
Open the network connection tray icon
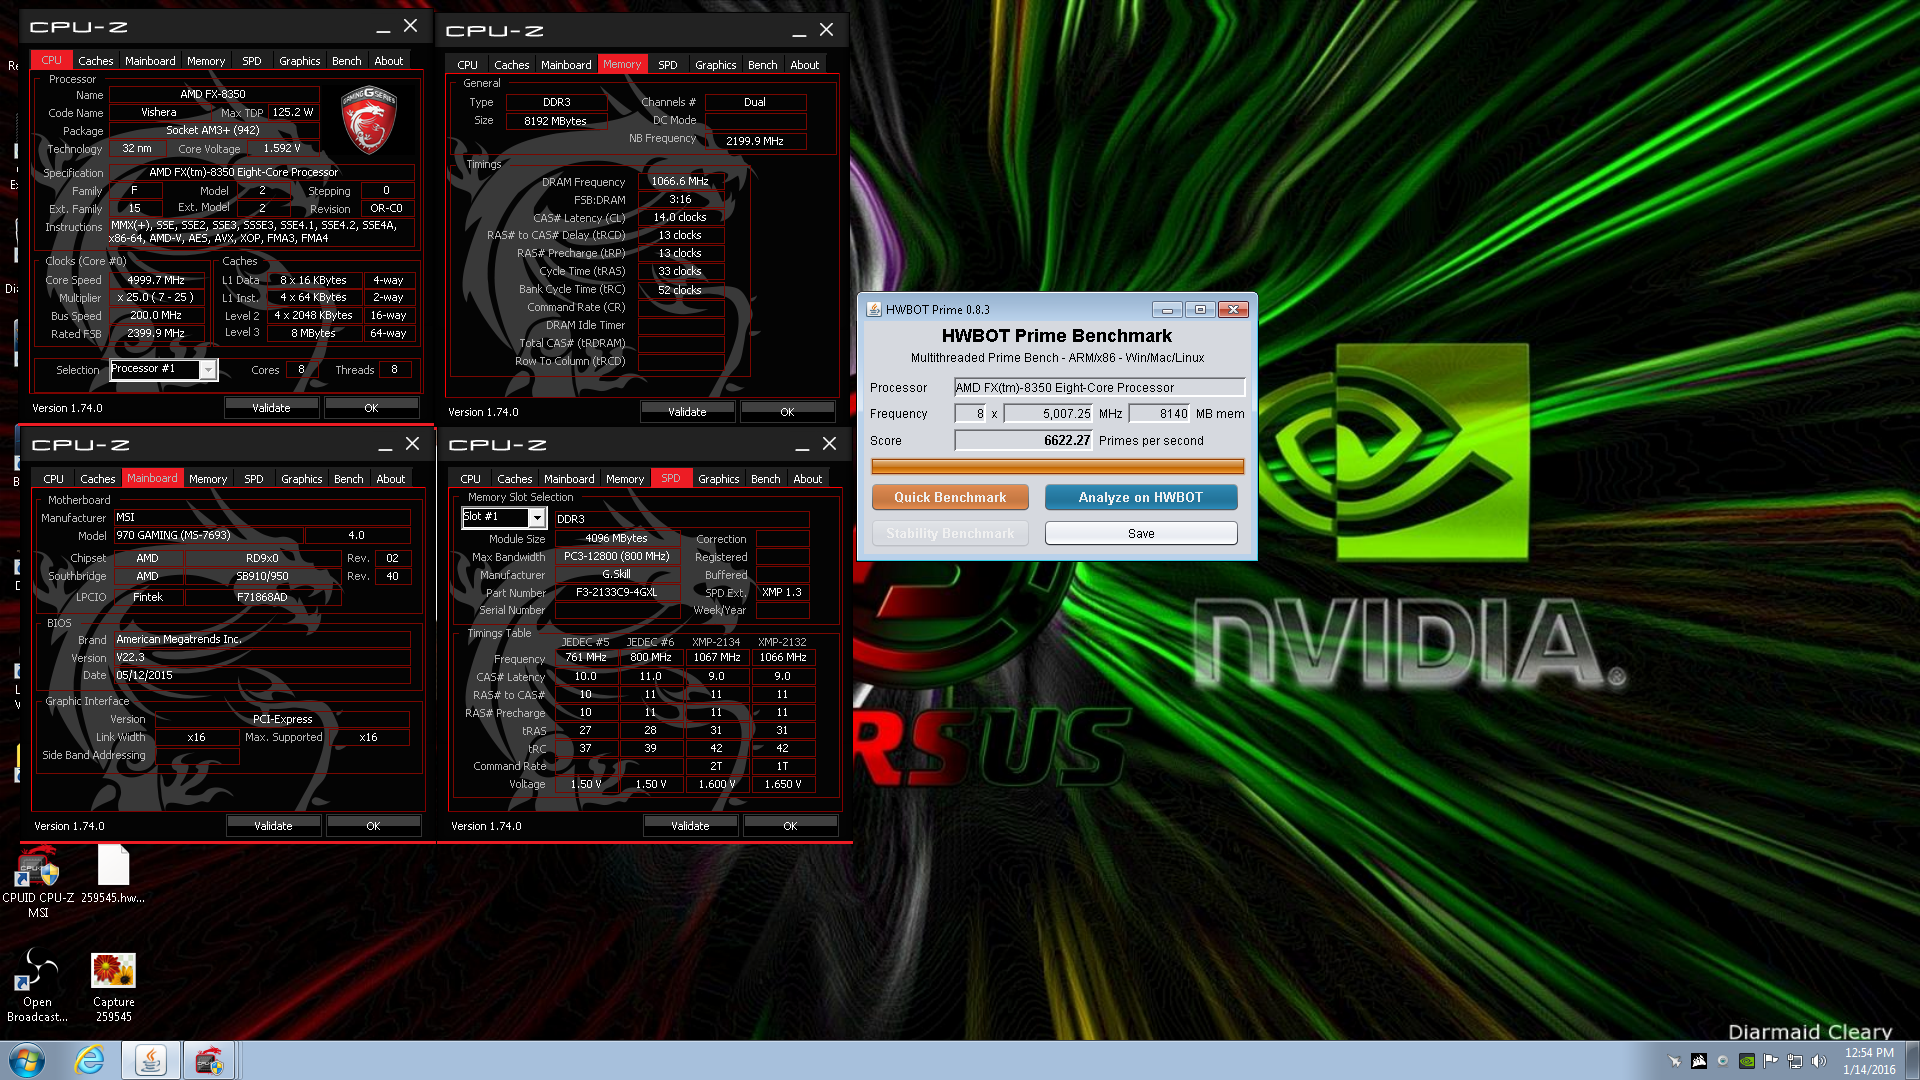[x=1795, y=1061]
